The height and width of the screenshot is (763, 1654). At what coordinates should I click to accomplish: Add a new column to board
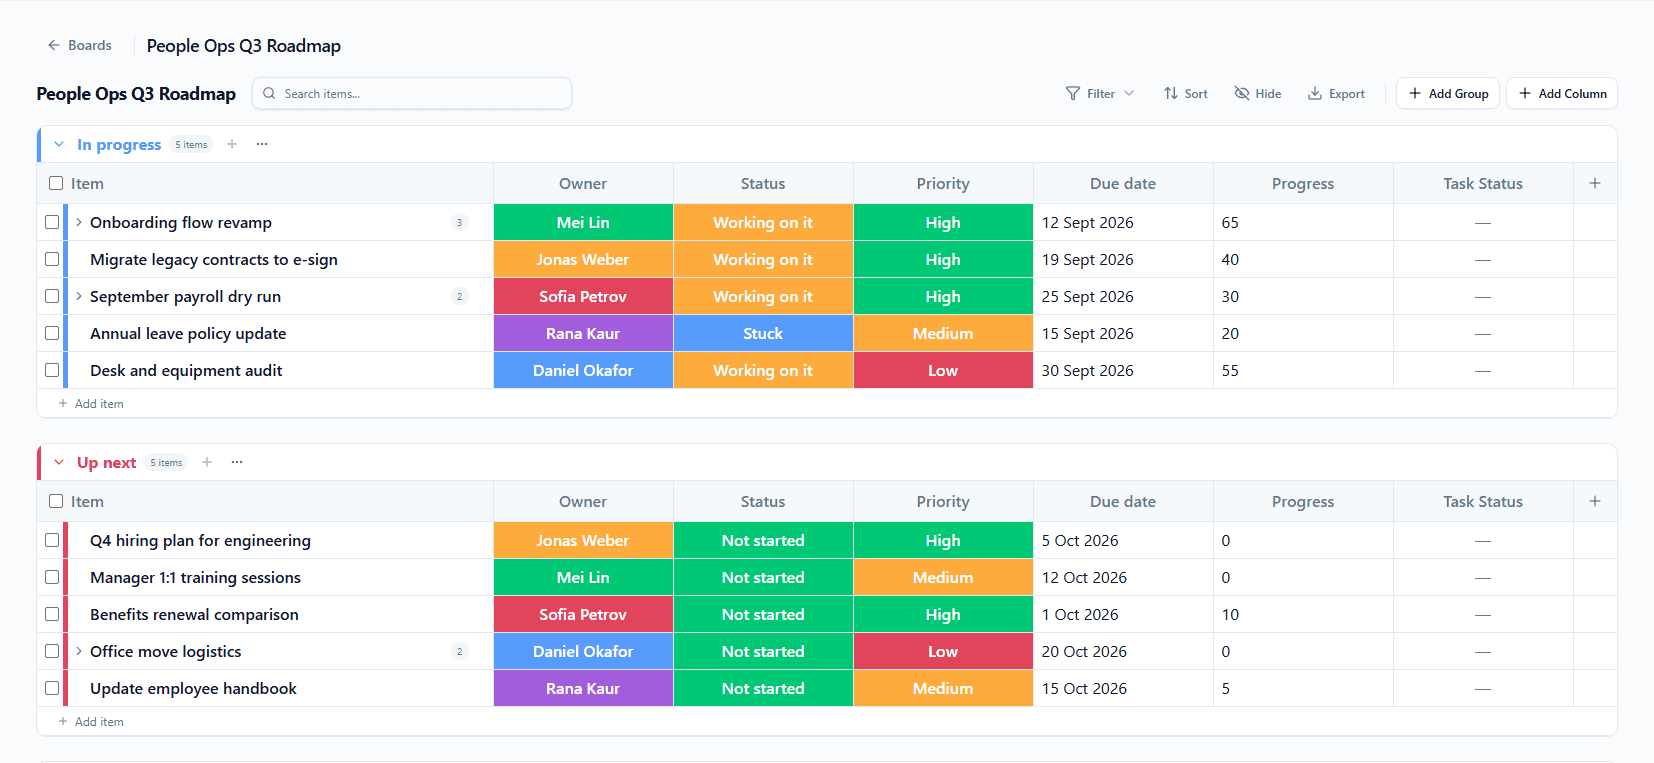click(1562, 93)
